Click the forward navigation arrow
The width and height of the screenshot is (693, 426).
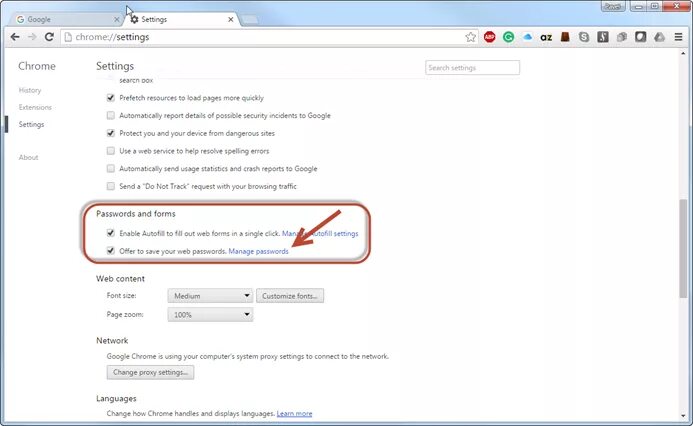(x=32, y=37)
